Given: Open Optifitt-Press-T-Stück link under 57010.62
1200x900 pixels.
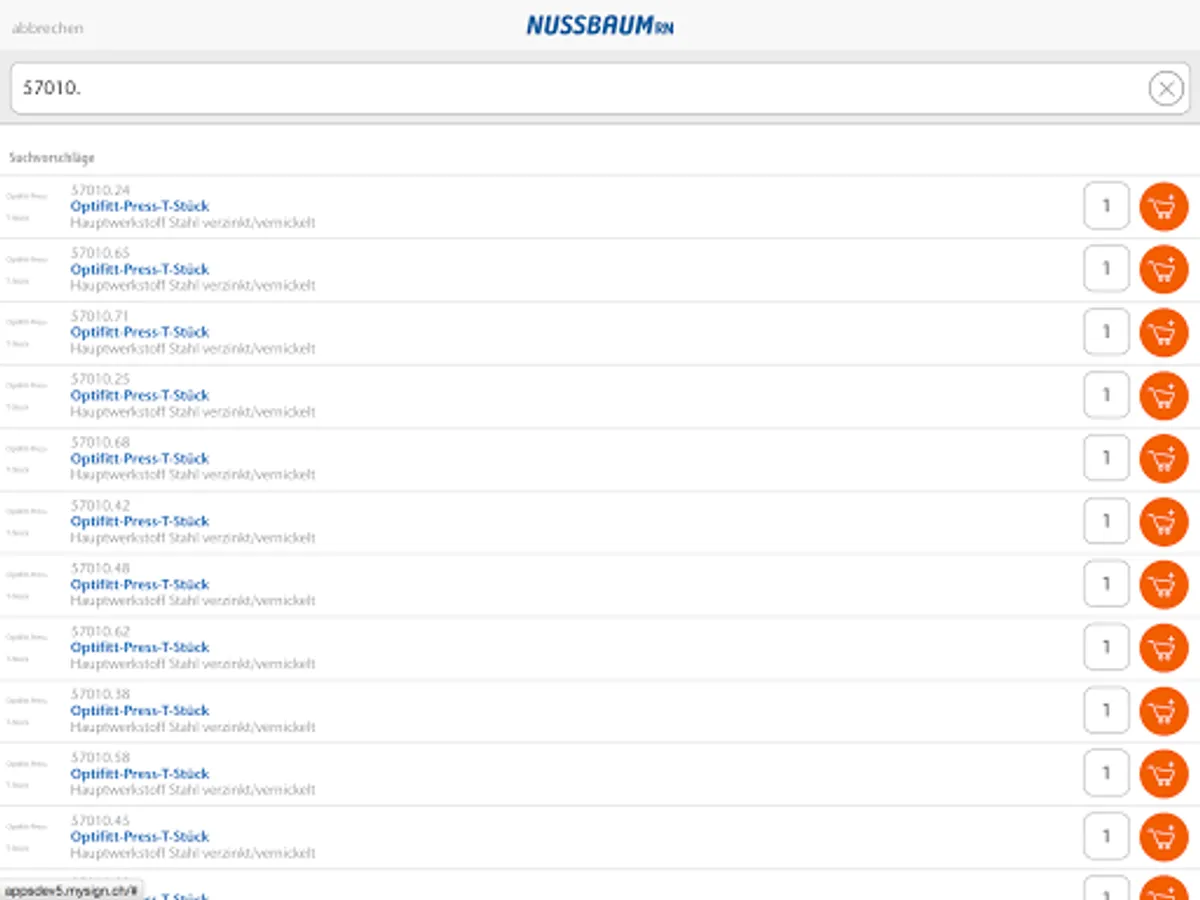Looking at the screenshot, I should coord(140,647).
